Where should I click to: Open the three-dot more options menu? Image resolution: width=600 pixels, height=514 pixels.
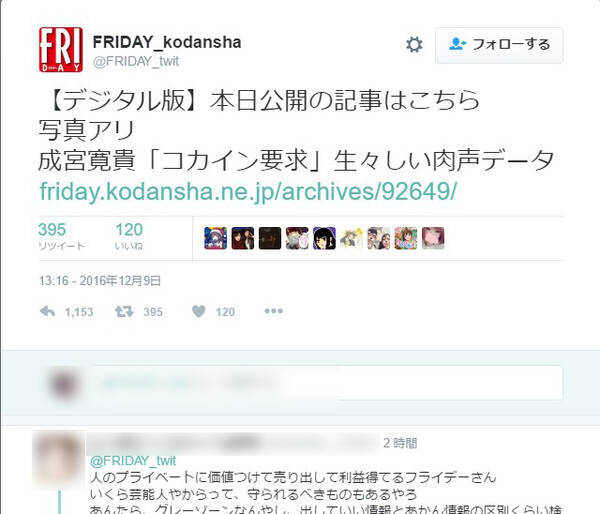(x=274, y=311)
